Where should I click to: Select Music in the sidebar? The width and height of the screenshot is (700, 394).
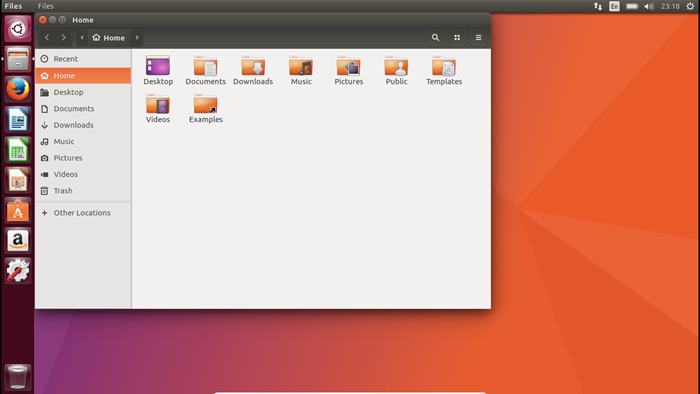coord(83,141)
